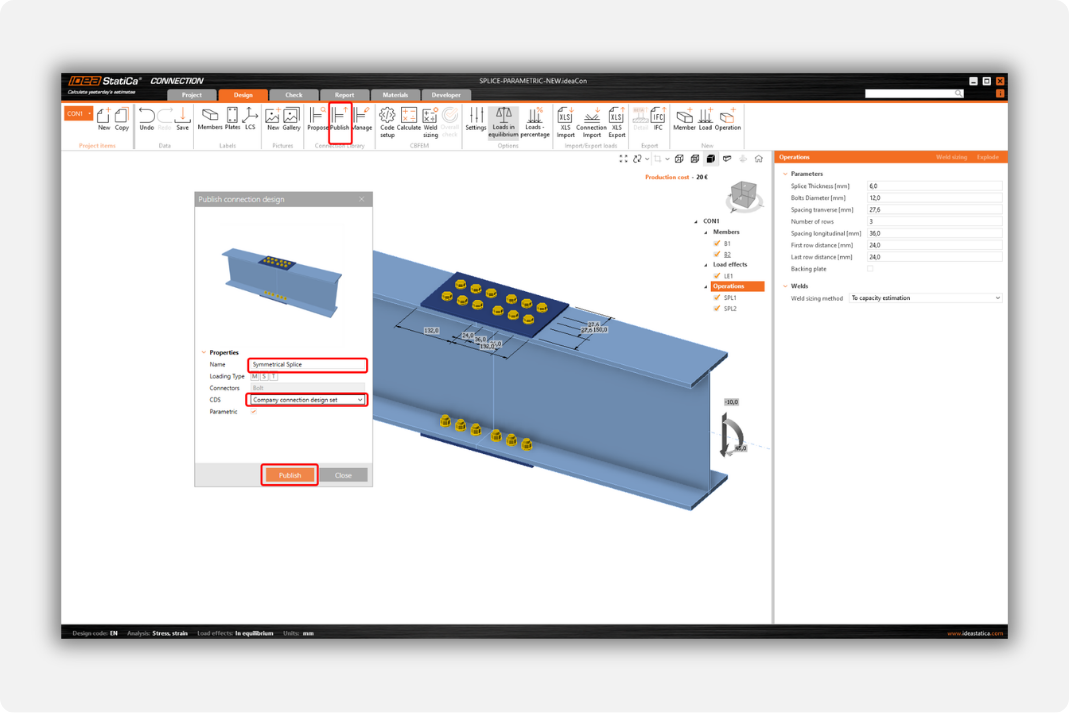The width and height of the screenshot is (1069, 713).
Task: Export to IFC
Action: (x=658, y=118)
